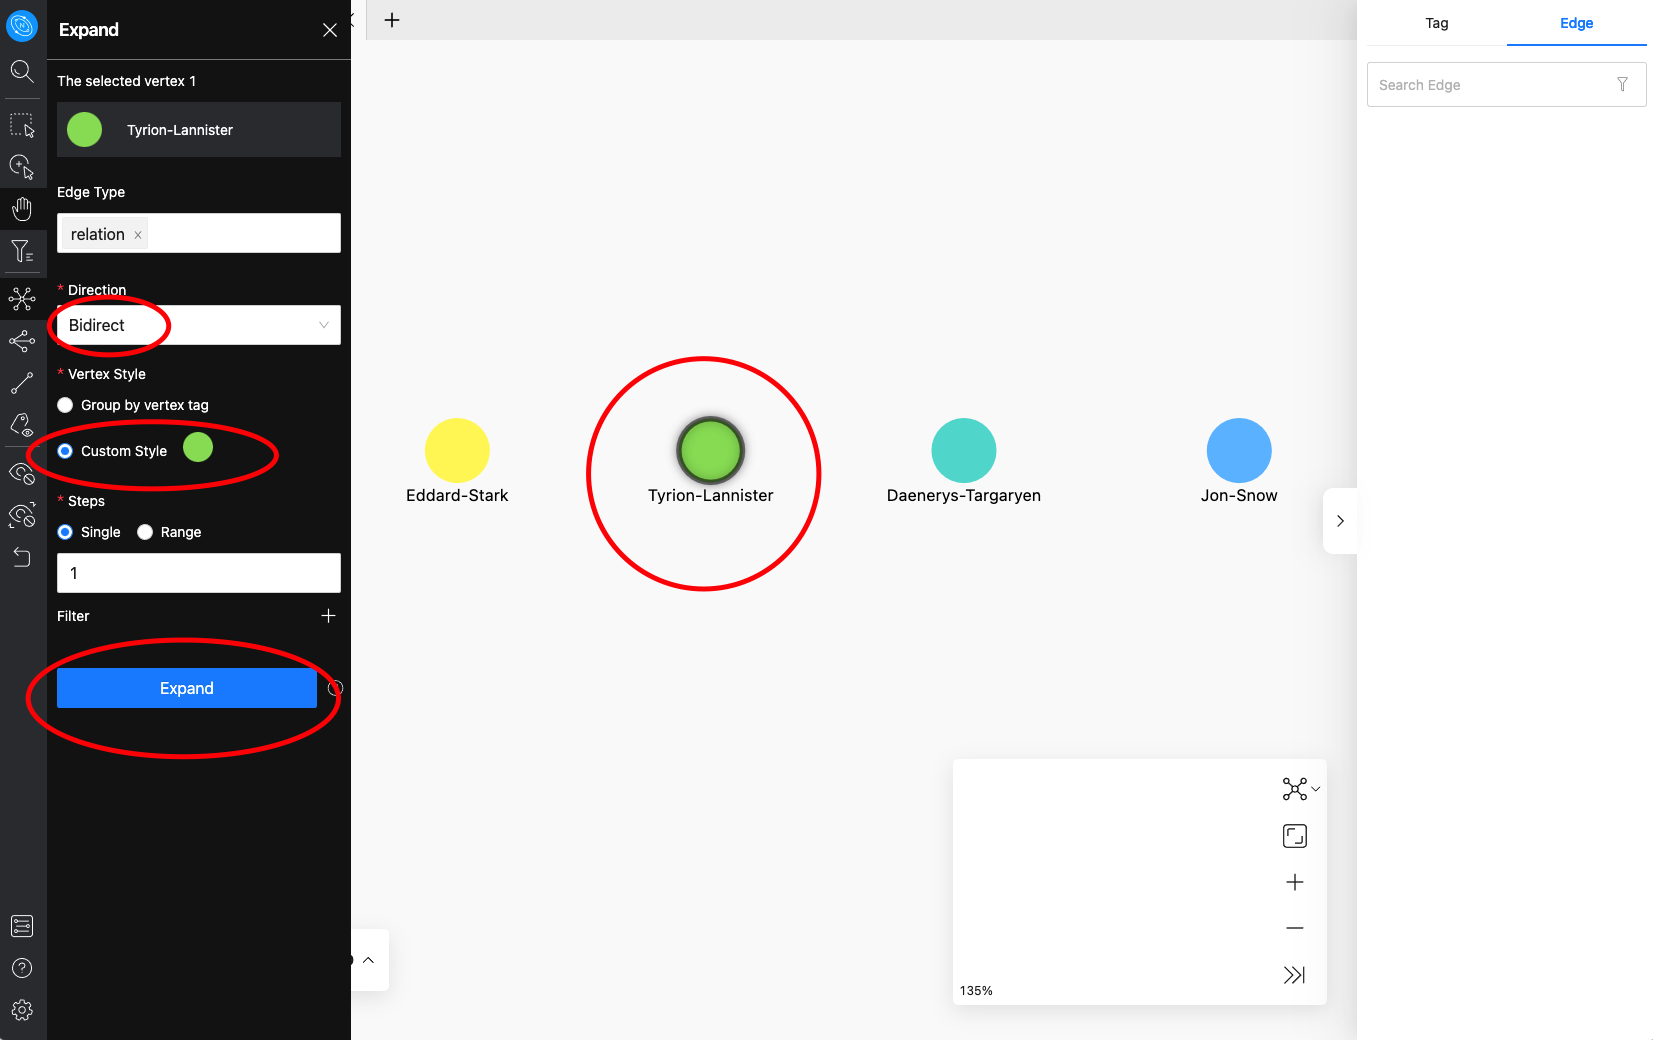Image resolution: width=1653 pixels, height=1040 pixels.
Task: Activate the click-select vertex tool
Action: 22,166
